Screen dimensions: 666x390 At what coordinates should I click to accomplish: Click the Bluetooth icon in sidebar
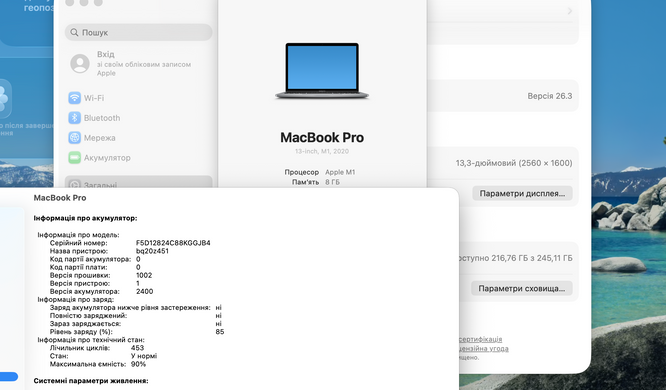[x=74, y=118]
